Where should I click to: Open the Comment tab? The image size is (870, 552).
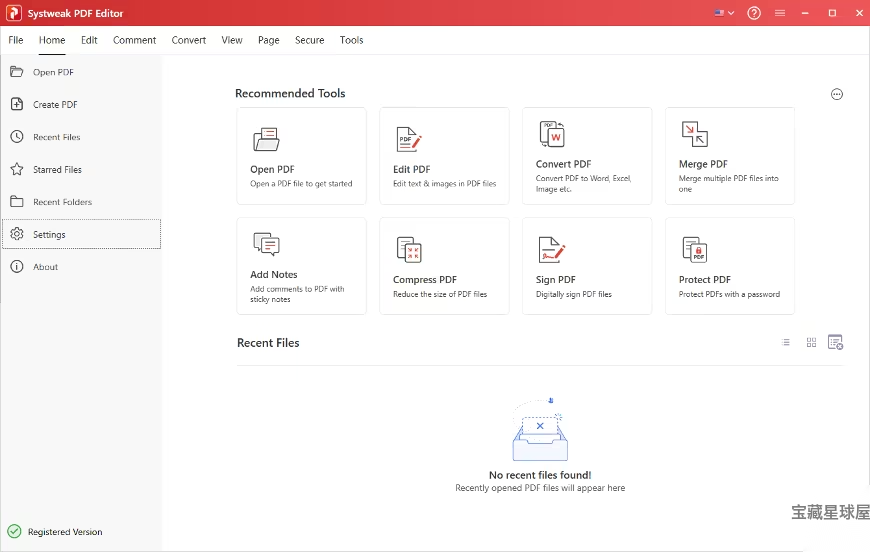pyautogui.click(x=134, y=40)
